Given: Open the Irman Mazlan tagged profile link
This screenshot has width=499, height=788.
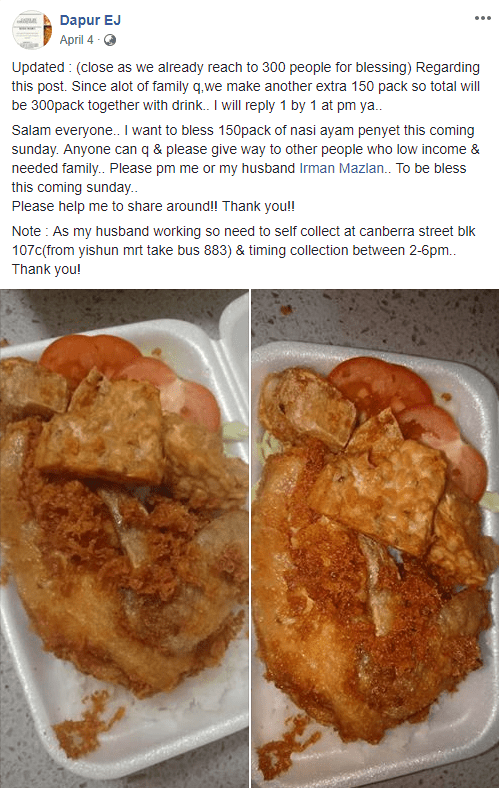Looking at the screenshot, I should click(x=342, y=168).
